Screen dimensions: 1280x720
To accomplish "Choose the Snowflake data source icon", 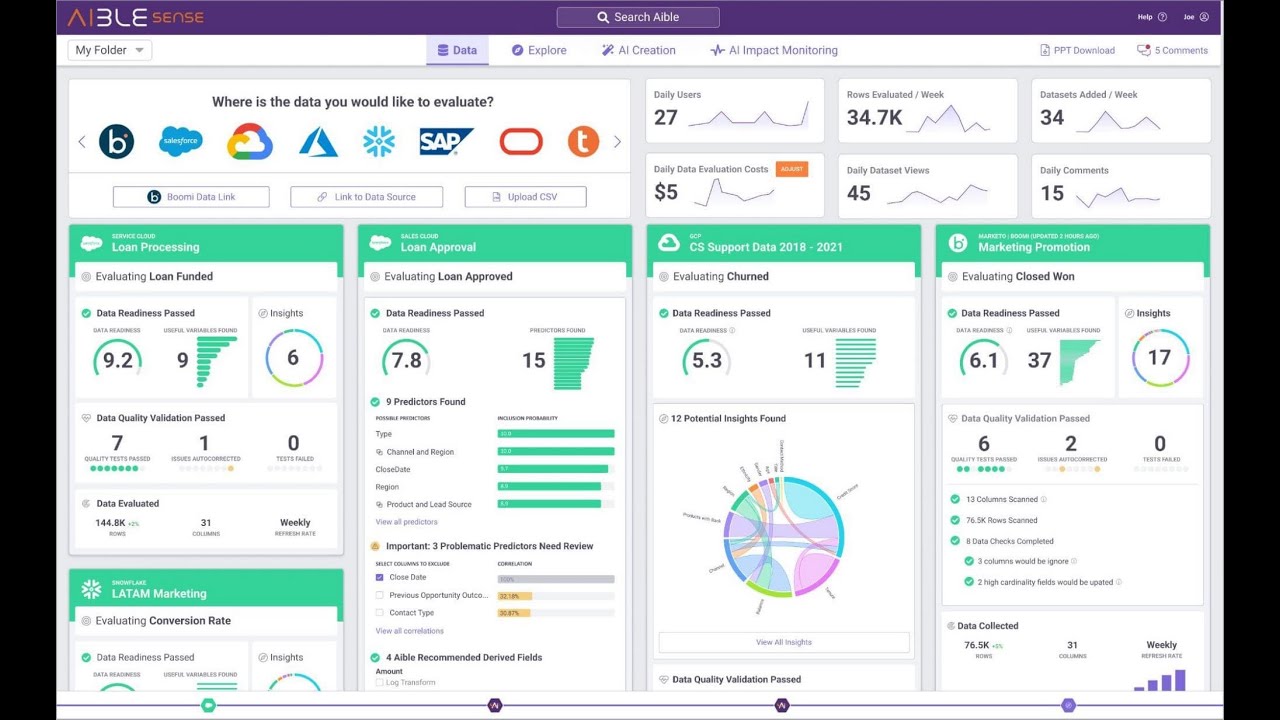I will point(379,142).
